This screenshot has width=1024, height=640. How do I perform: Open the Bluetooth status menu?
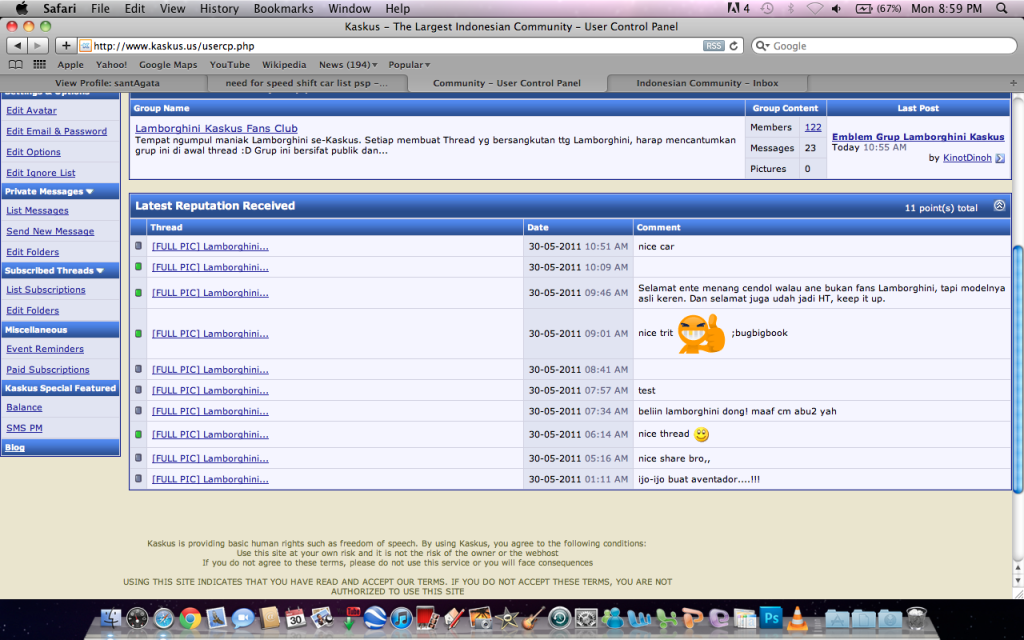[x=790, y=8]
